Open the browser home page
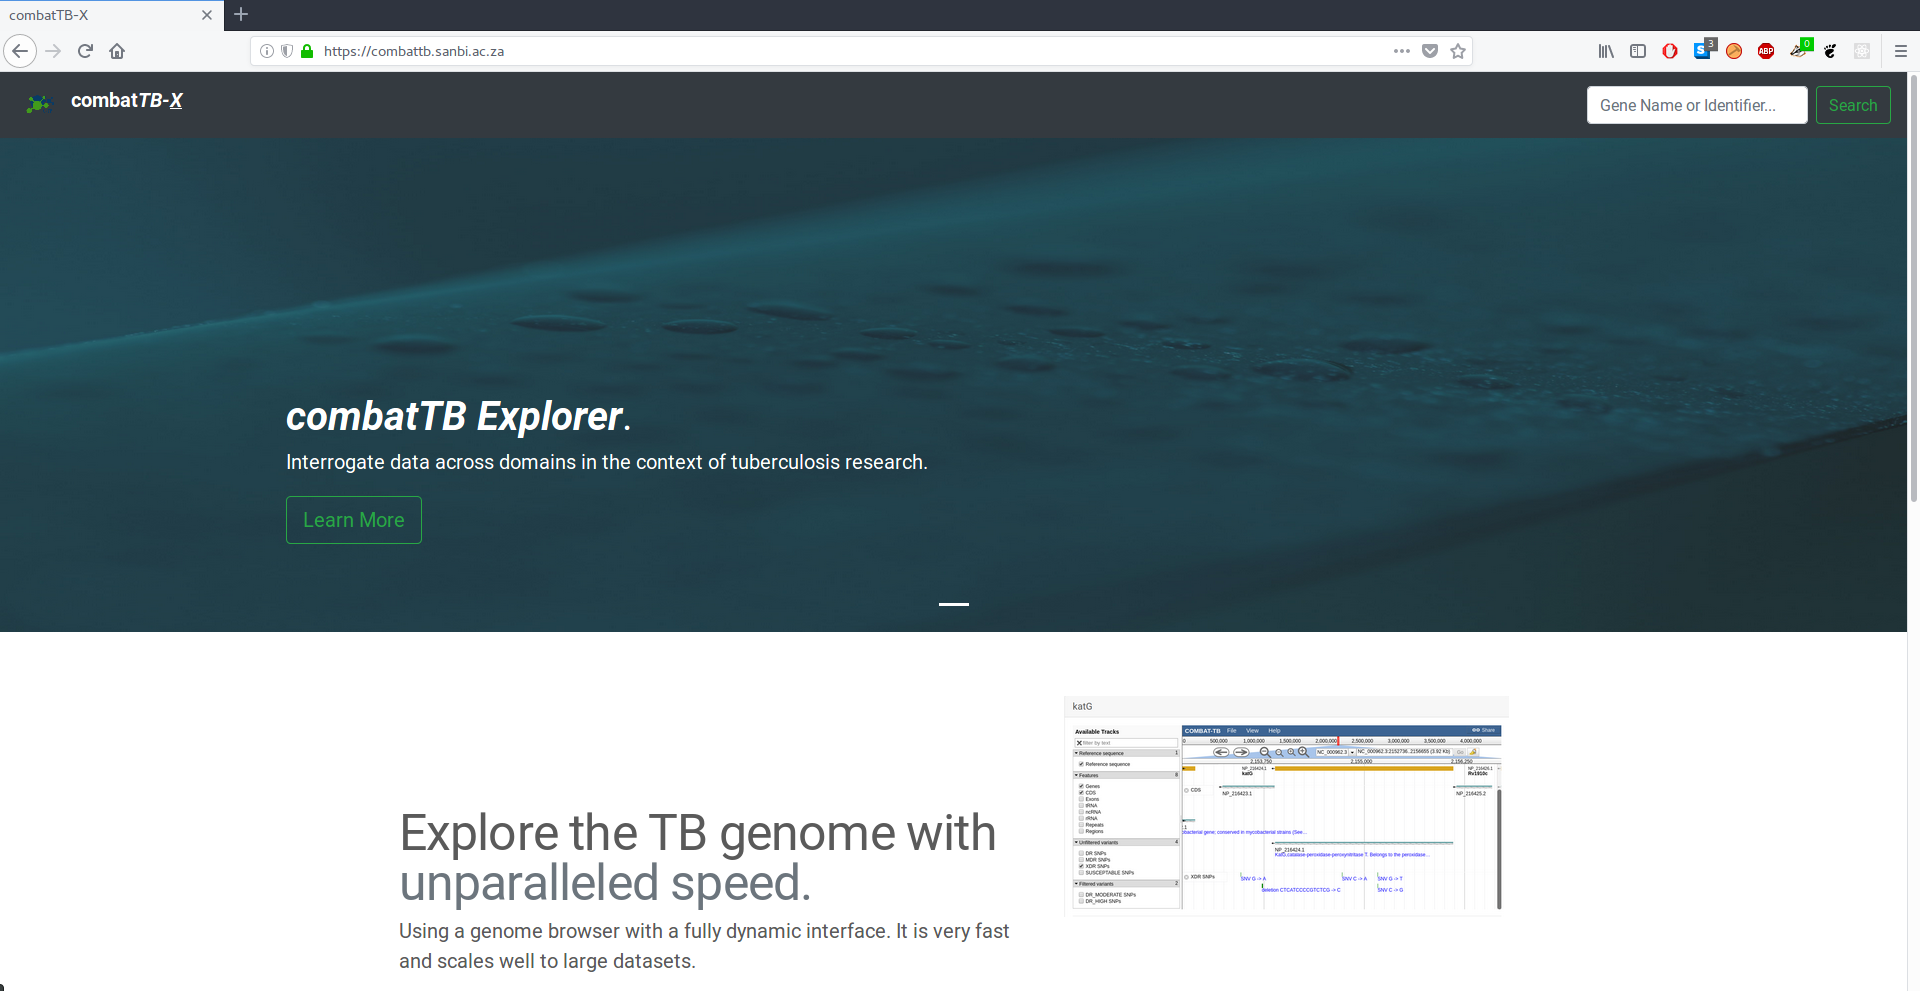The image size is (1920, 991). 117,51
